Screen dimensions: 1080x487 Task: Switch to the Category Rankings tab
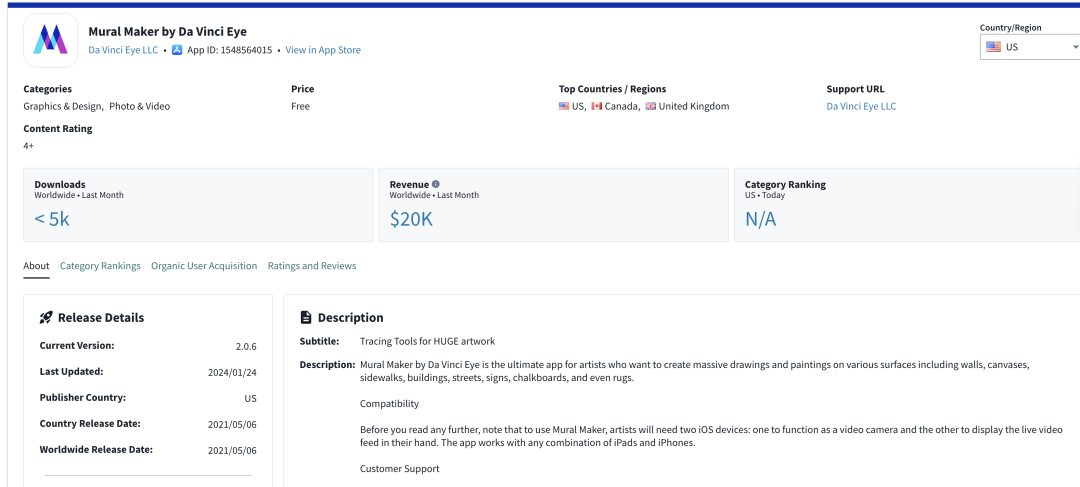(x=100, y=266)
